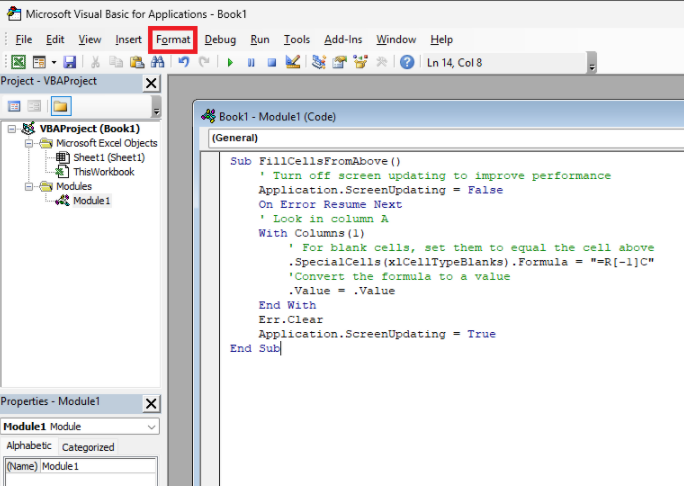This screenshot has height=486, width=684.
Task: Run the macro with green play icon
Action: tap(230, 62)
